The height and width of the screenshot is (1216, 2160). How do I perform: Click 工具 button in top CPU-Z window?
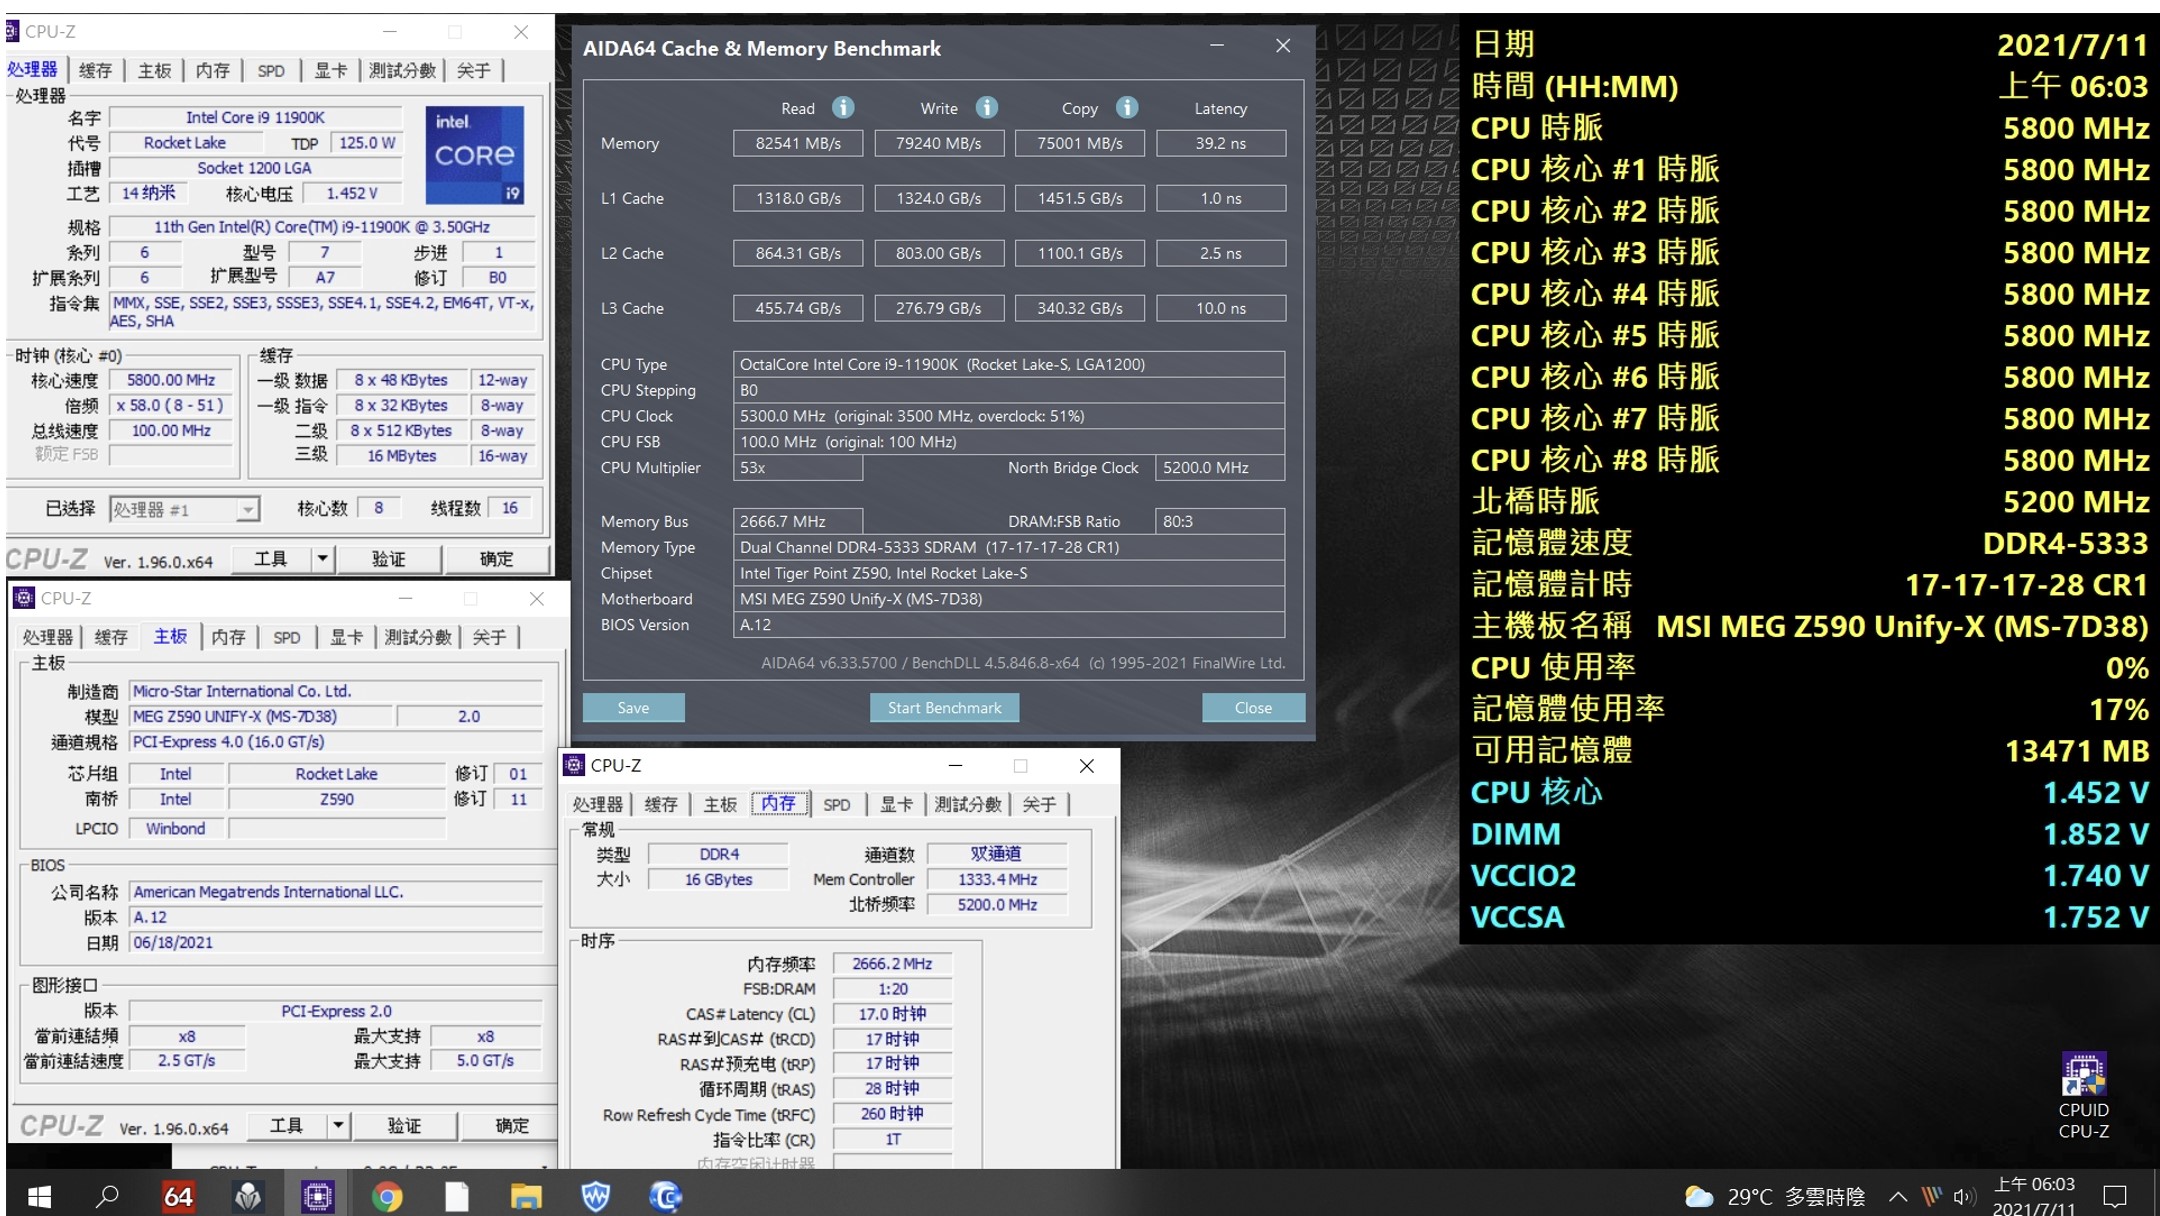coord(270,559)
